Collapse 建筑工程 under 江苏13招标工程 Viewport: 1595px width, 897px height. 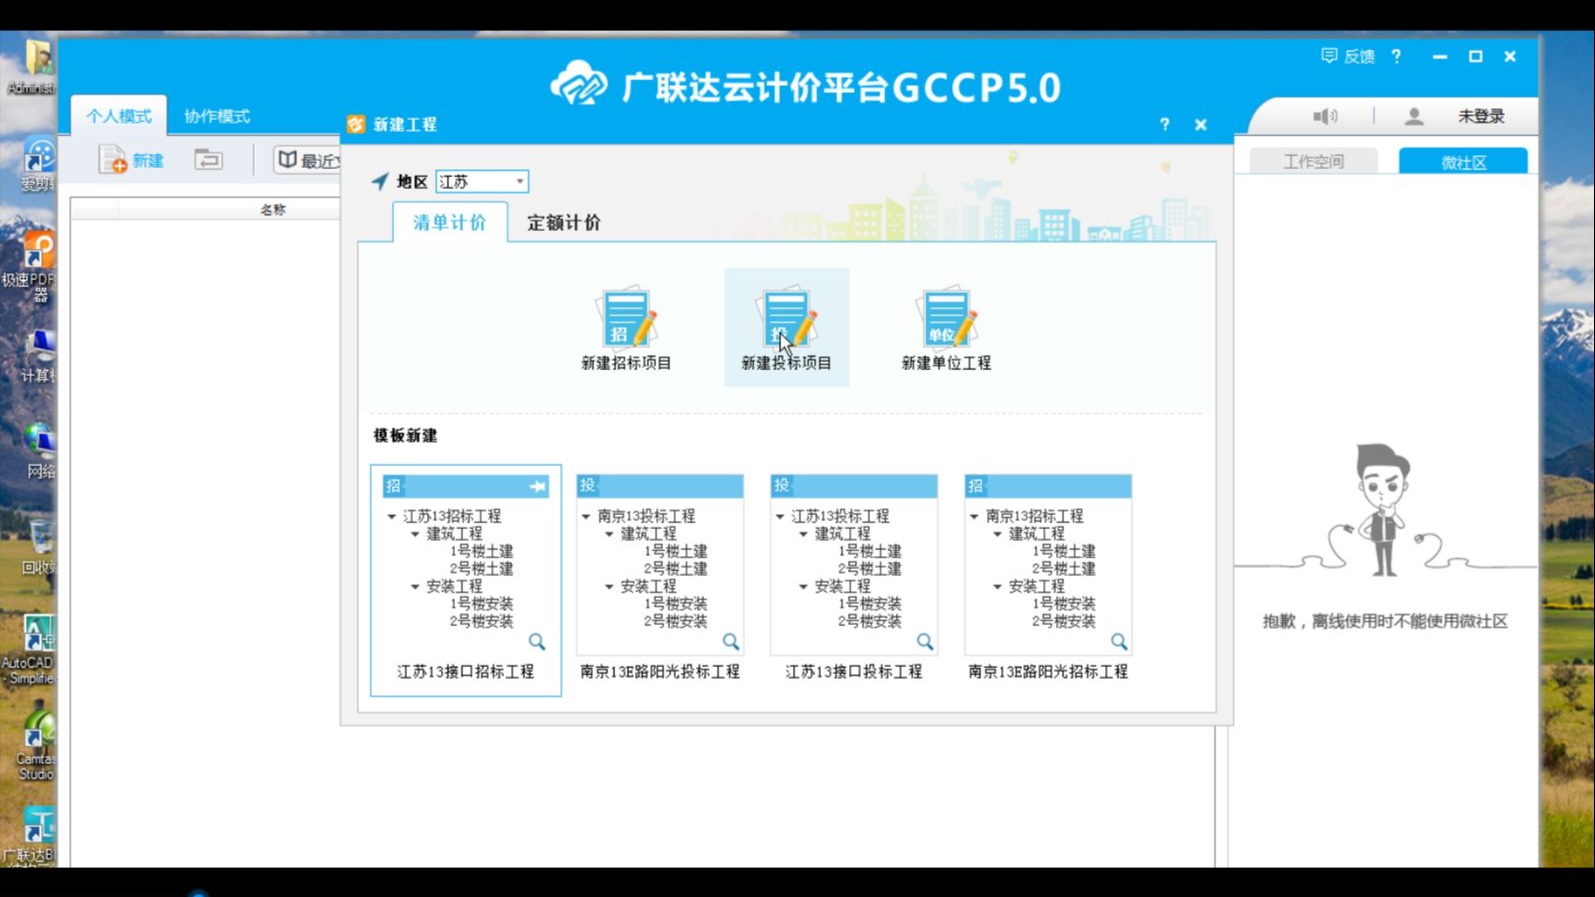[415, 534]
